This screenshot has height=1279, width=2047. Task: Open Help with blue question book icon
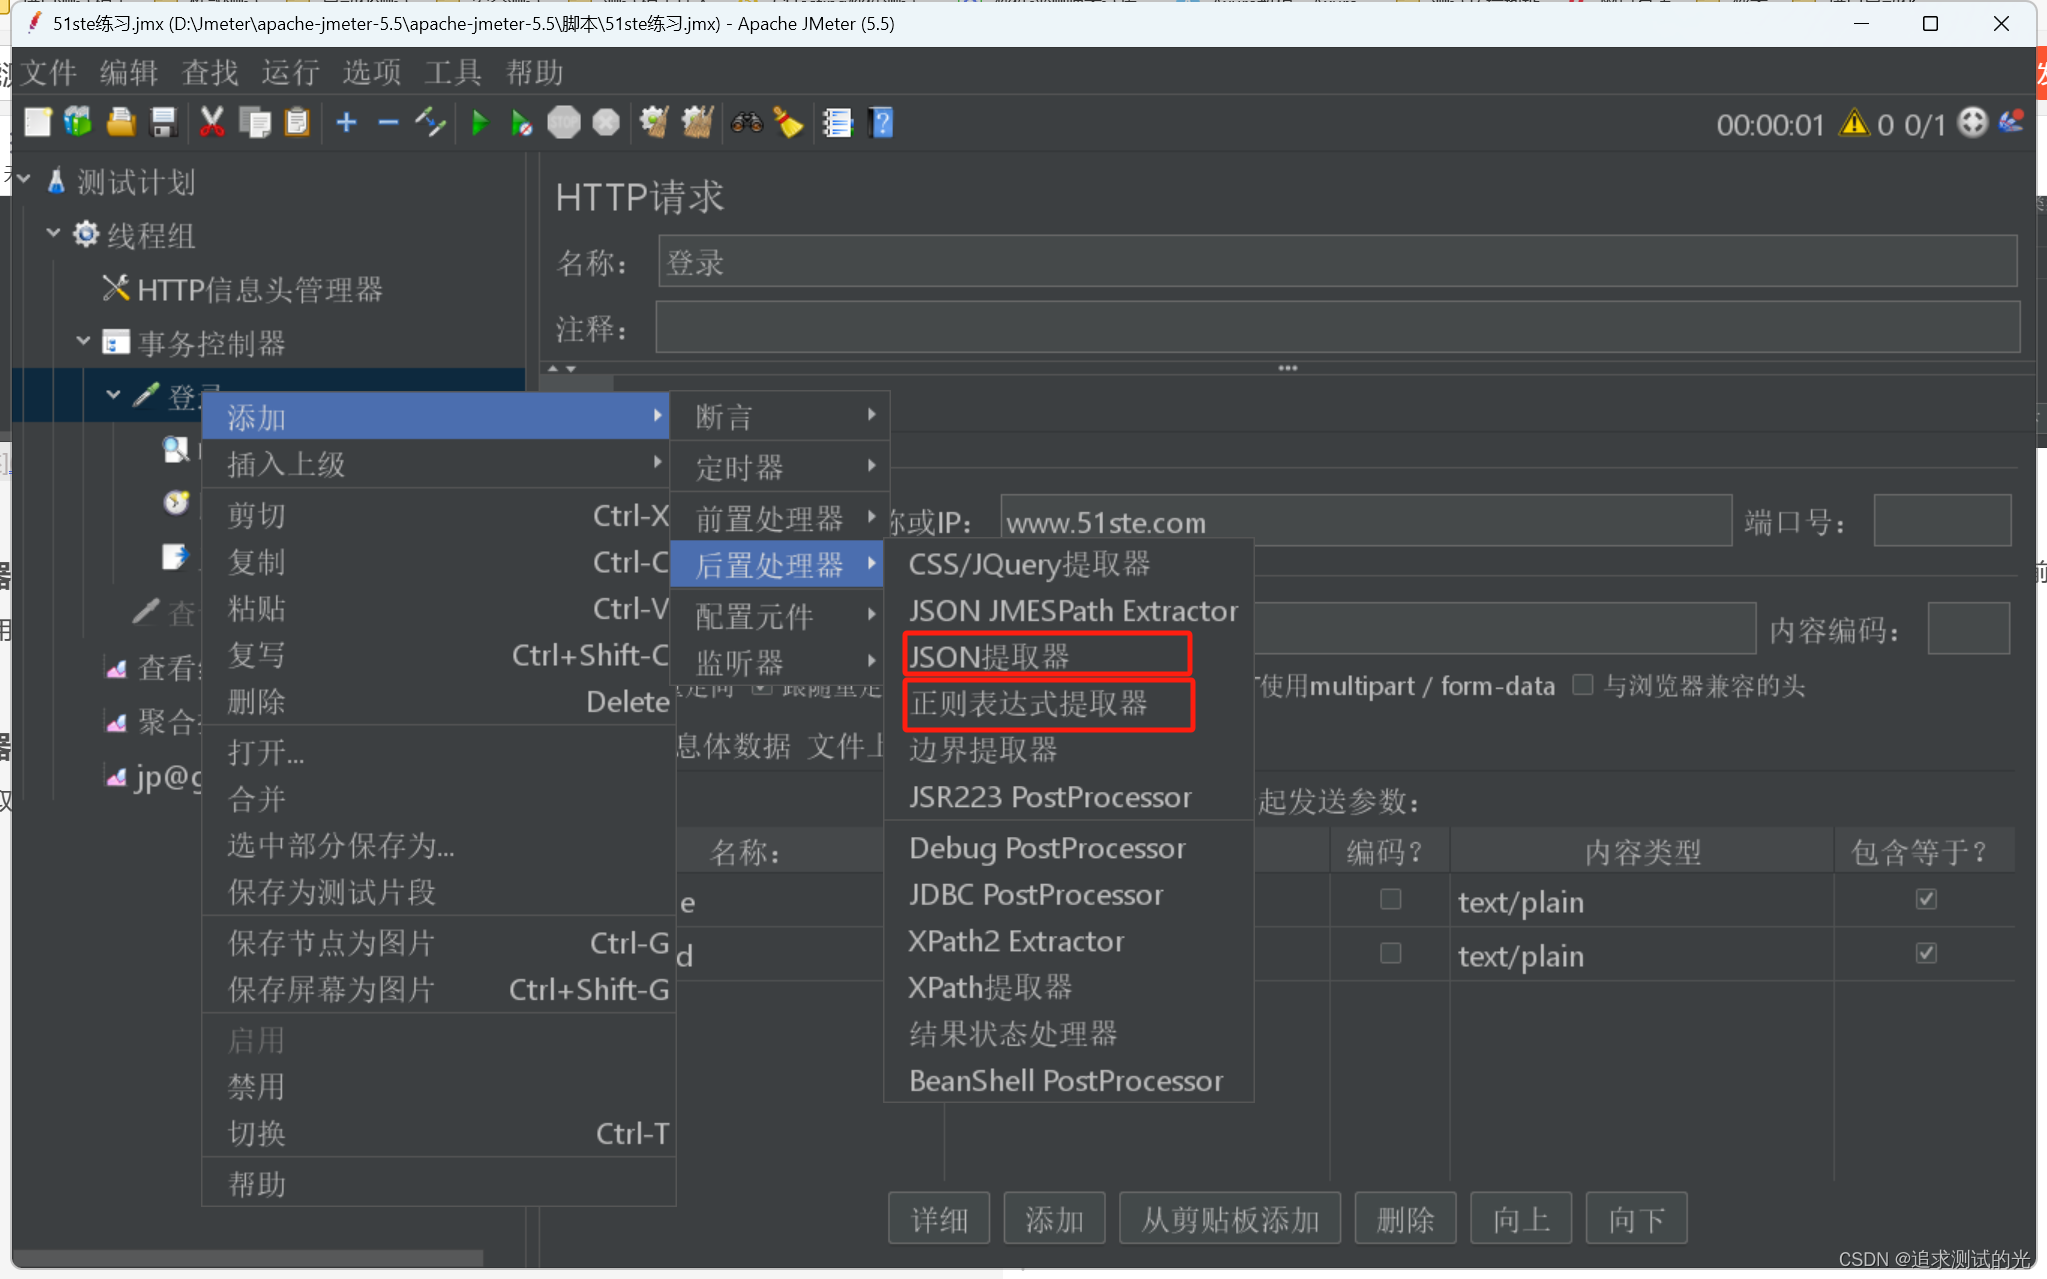click(x=881, y=123)
